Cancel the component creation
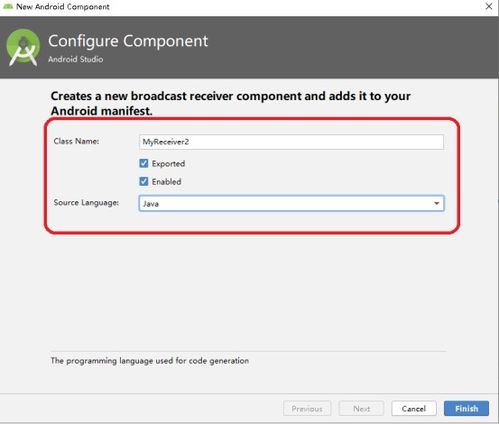Image resolution: width=499 pixels, height=424 pixels. pos(414,408)
